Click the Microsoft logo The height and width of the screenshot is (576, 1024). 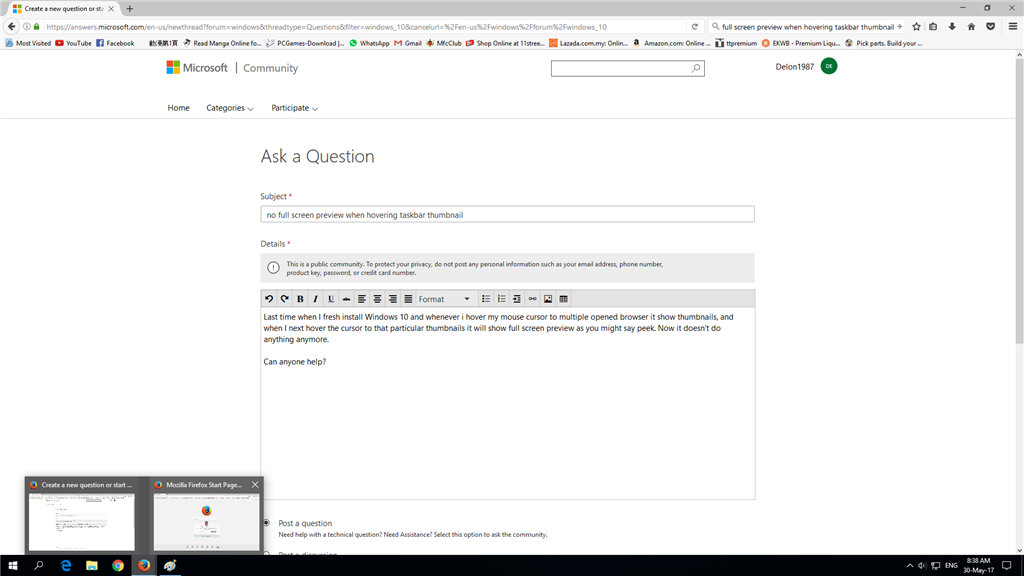click(x=197, y=68)
